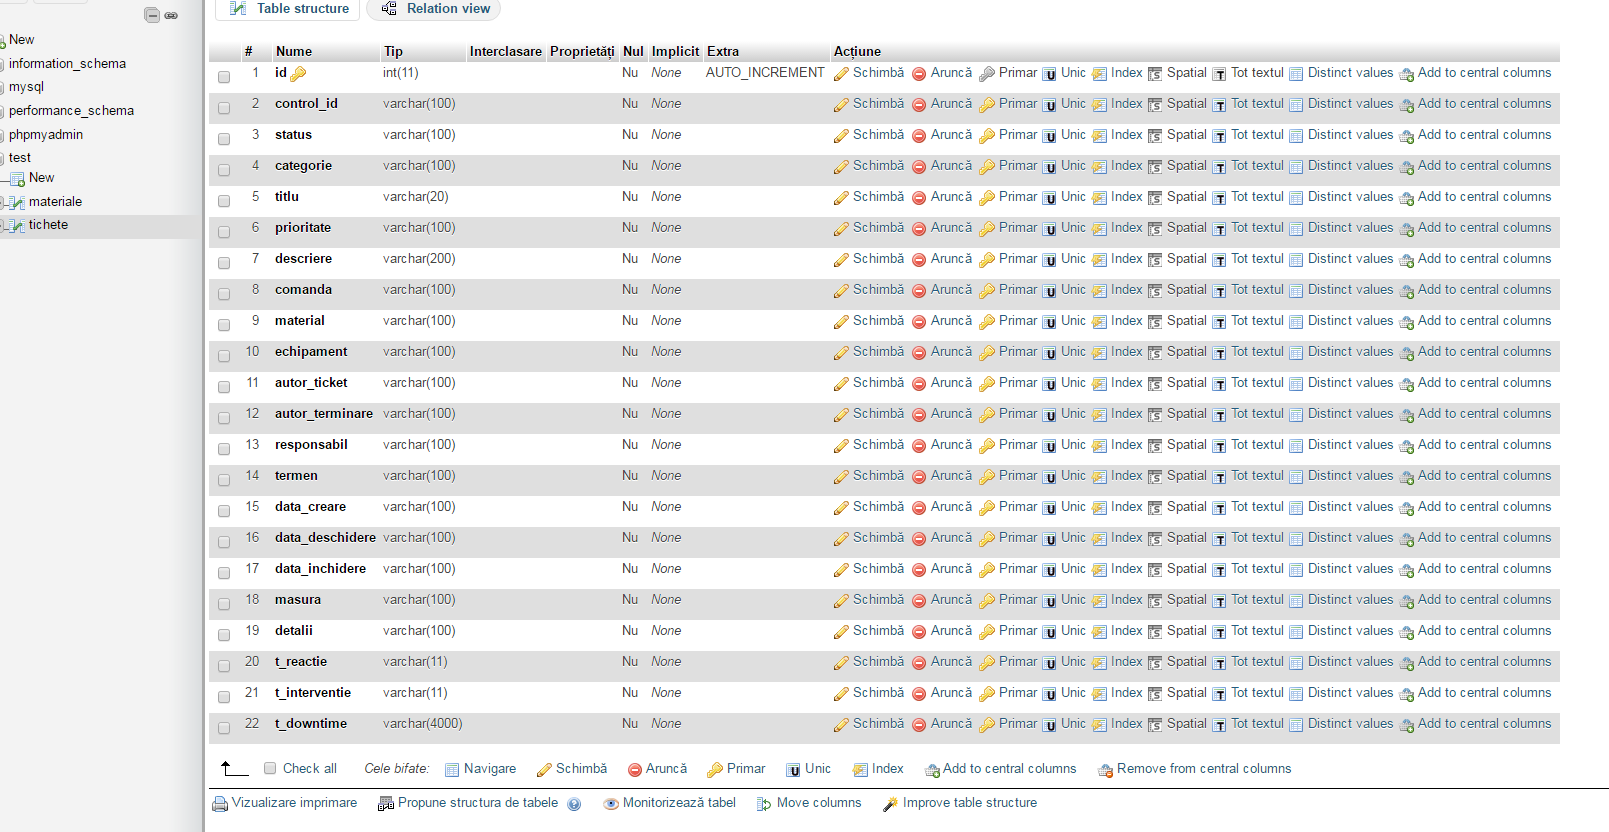Click the Monitorizează tabel eye icon

pyautogui.click(x=610, y=804)
